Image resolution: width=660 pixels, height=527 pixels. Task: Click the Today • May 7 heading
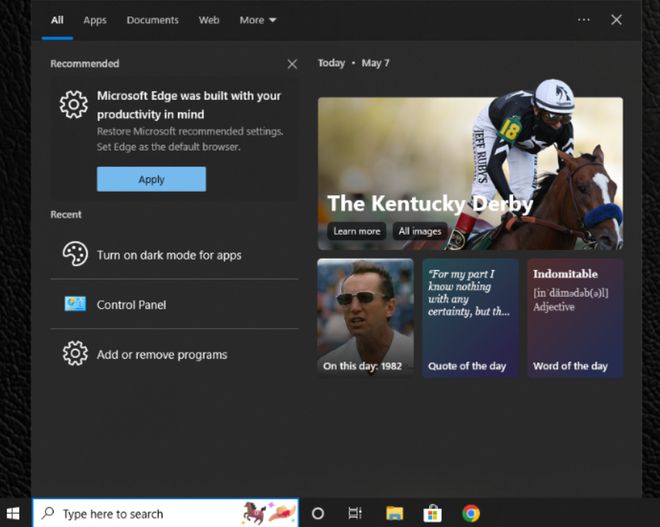(354, 63)
